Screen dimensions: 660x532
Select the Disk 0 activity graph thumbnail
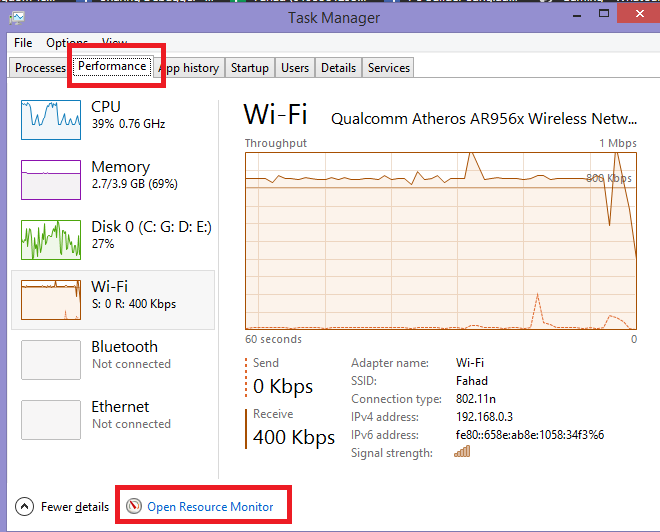coord(51,240)
